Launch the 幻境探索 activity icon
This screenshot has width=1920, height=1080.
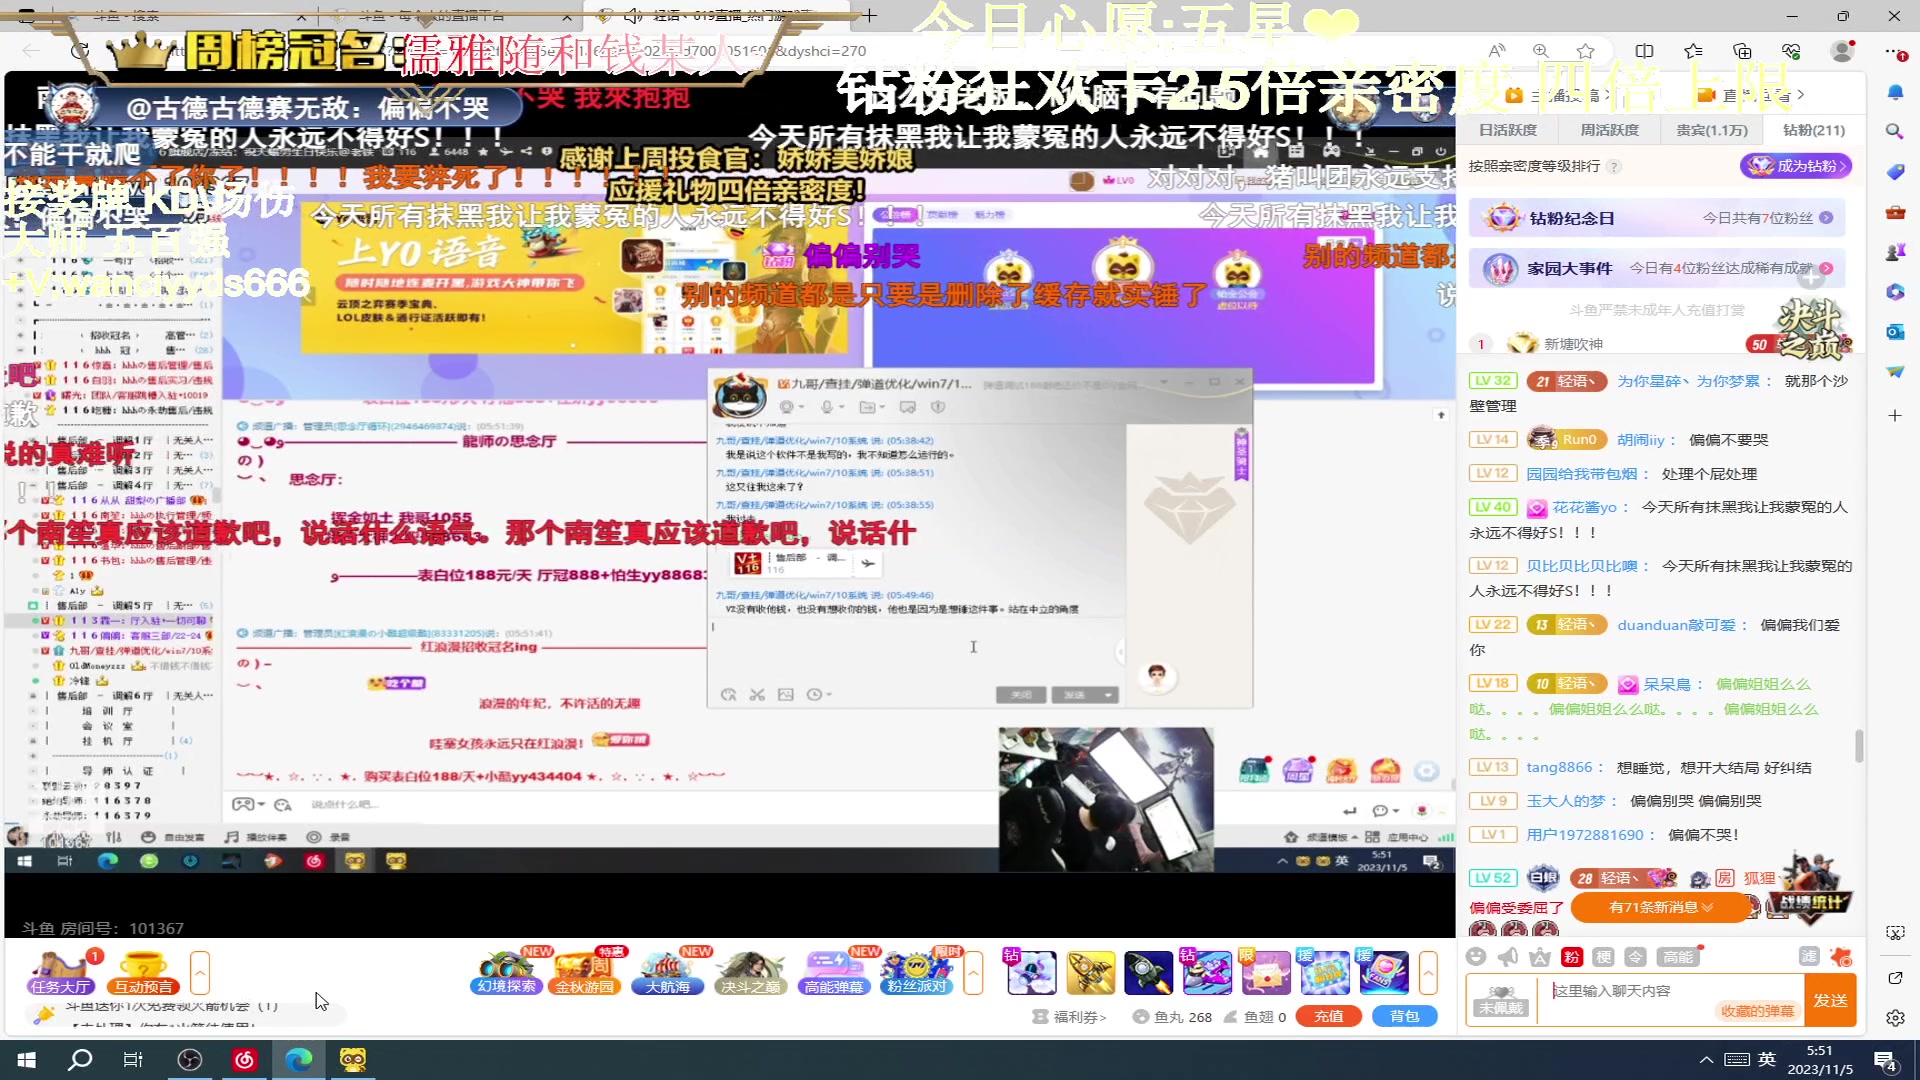click(507, 972)
